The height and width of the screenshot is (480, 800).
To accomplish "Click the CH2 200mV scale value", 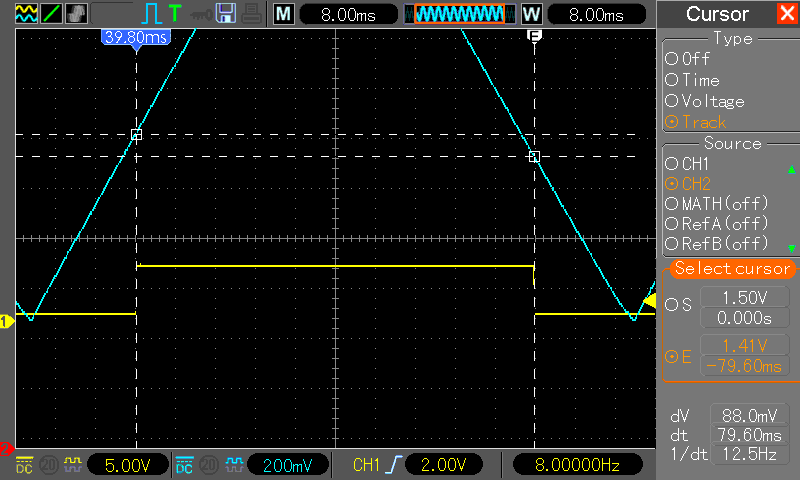I will pyautogui.click(x=288, y=465).
